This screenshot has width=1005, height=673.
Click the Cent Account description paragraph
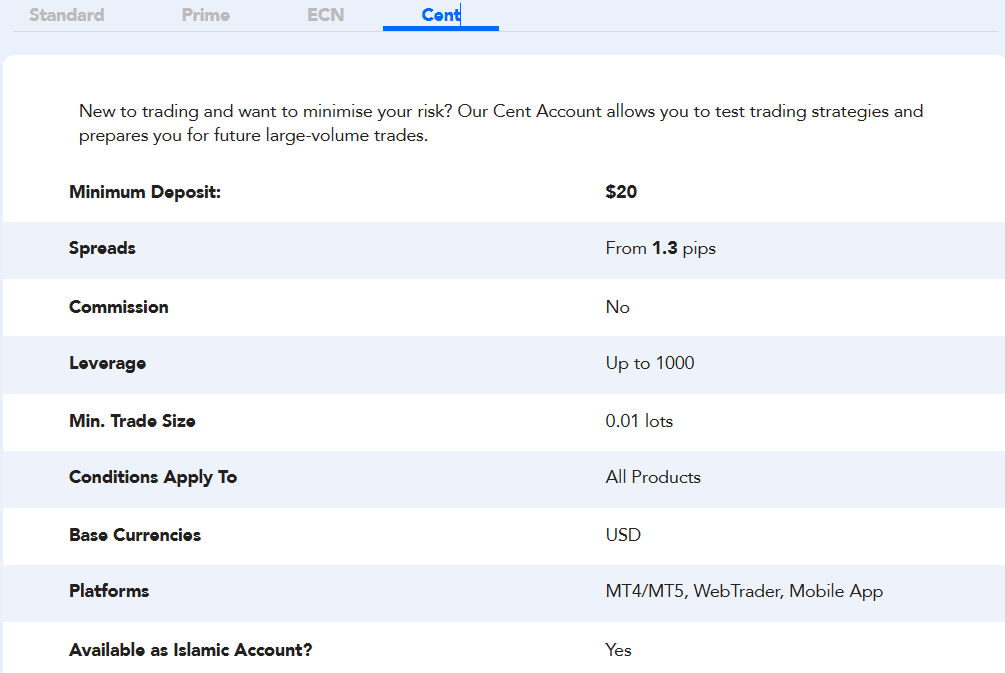click(x=501, y=123)
